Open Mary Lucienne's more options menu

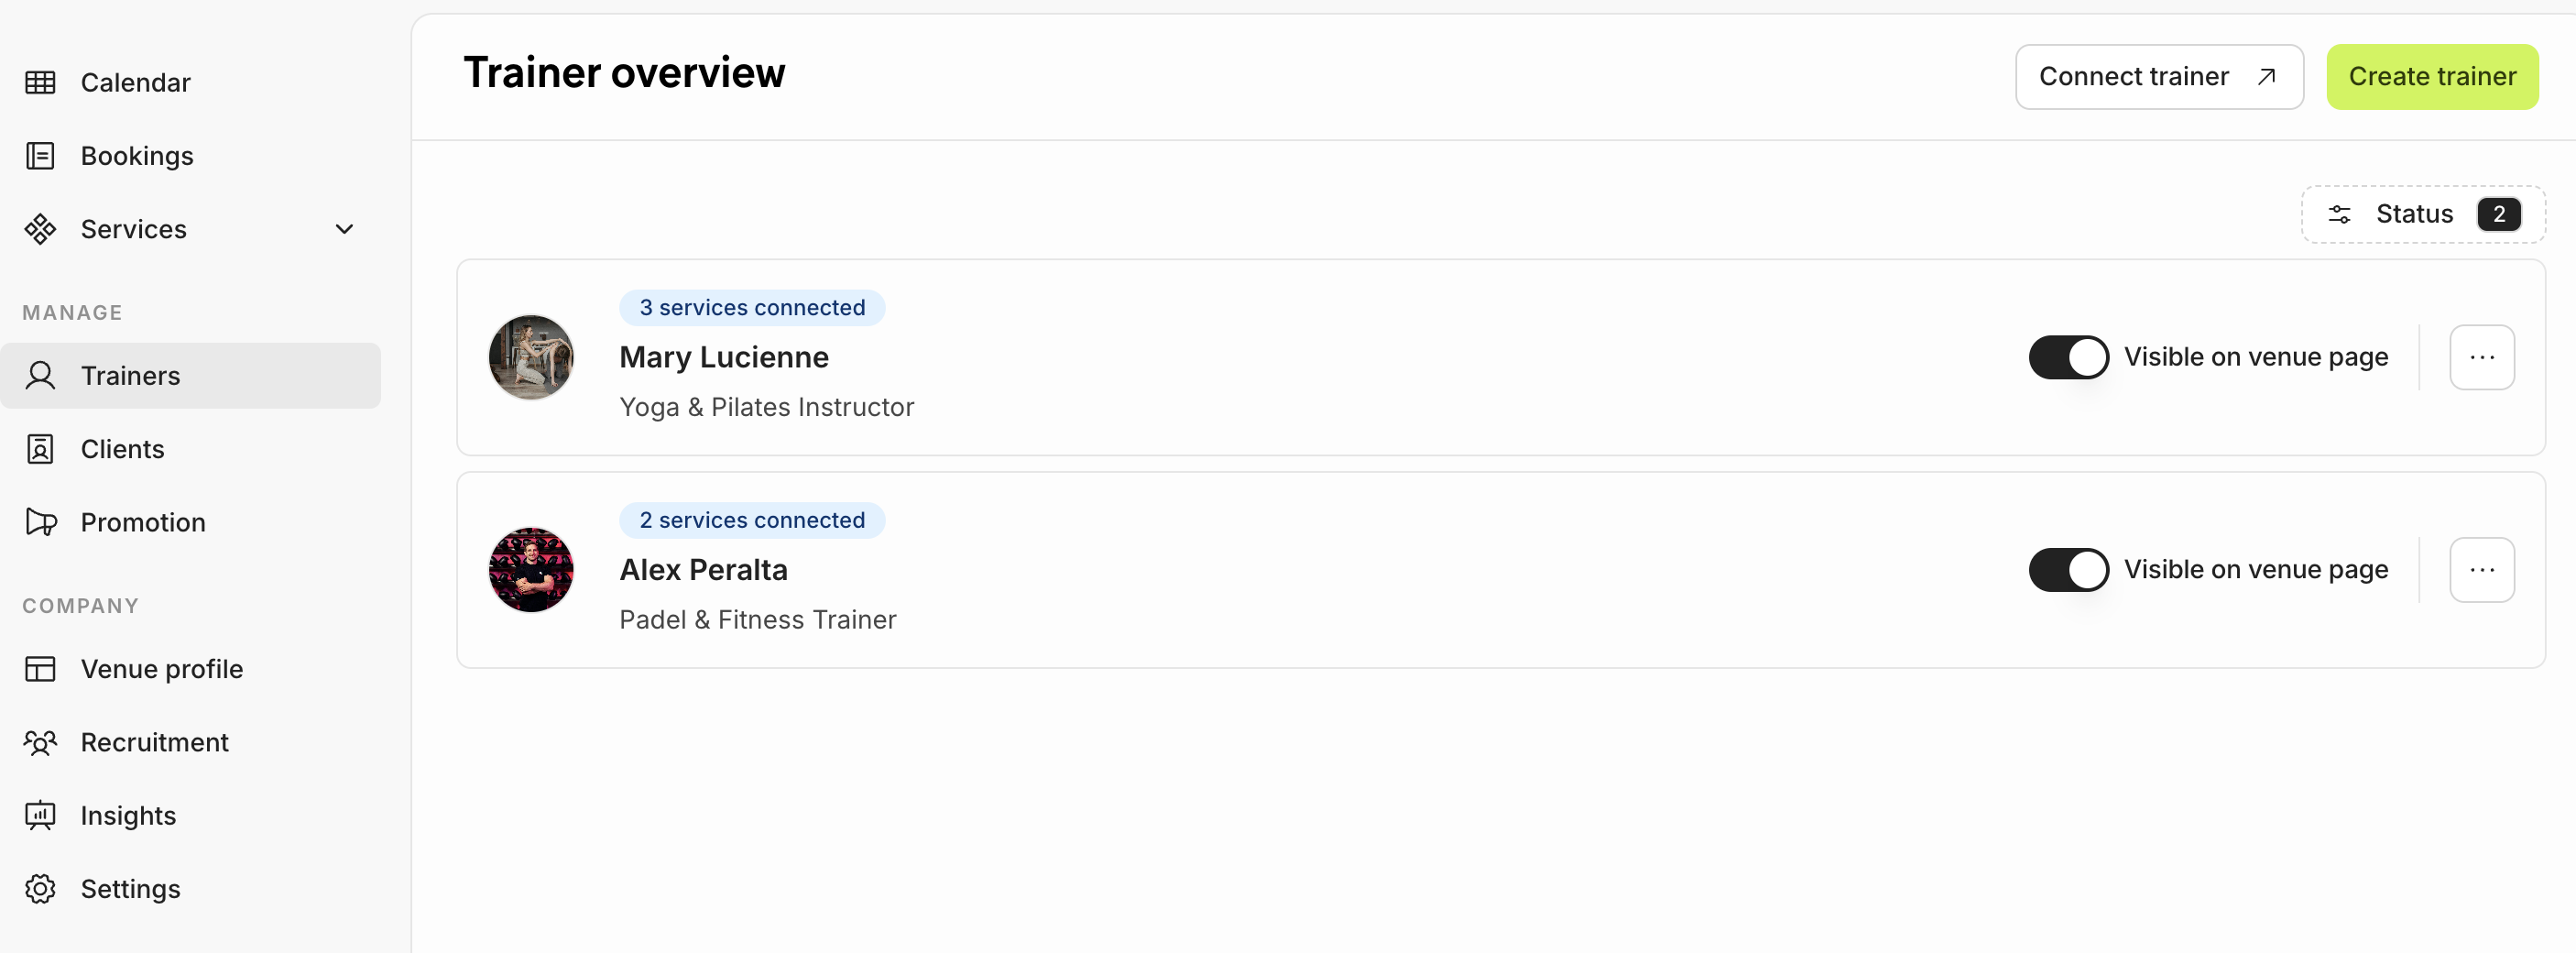(2481, 357)
